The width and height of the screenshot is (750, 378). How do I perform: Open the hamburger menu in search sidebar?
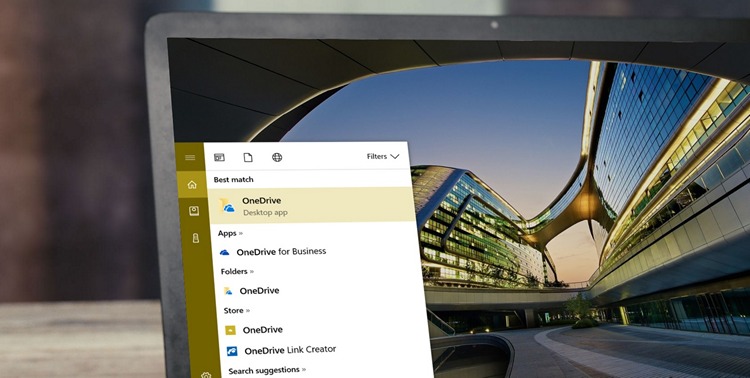(190, 157)
